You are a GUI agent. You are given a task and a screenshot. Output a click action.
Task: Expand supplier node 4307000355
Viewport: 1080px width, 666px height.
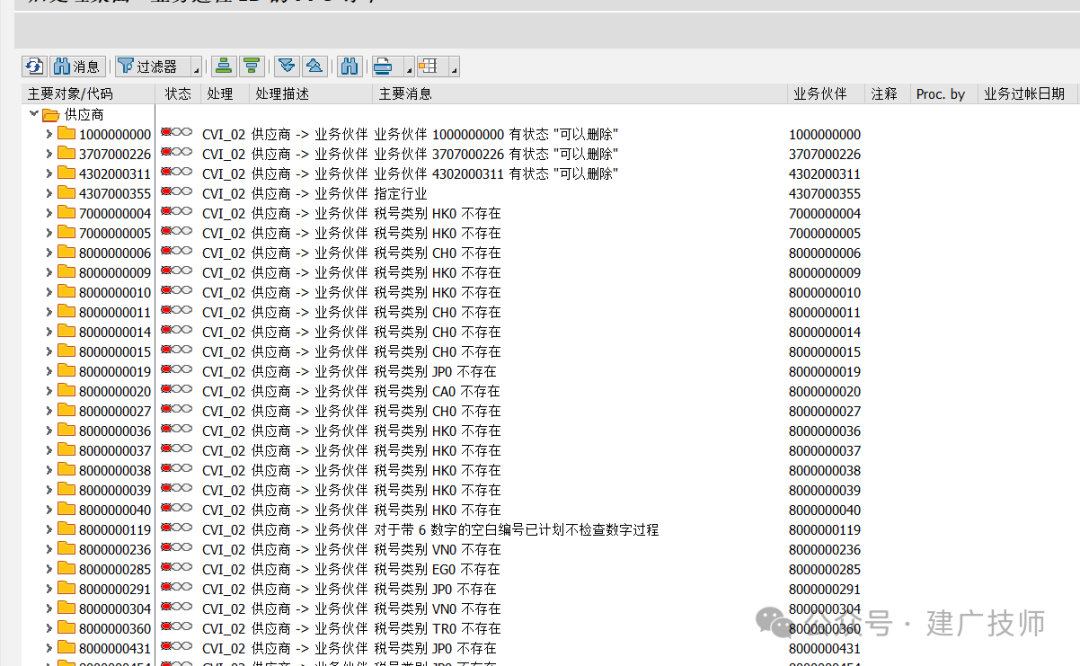coord(48,194)
